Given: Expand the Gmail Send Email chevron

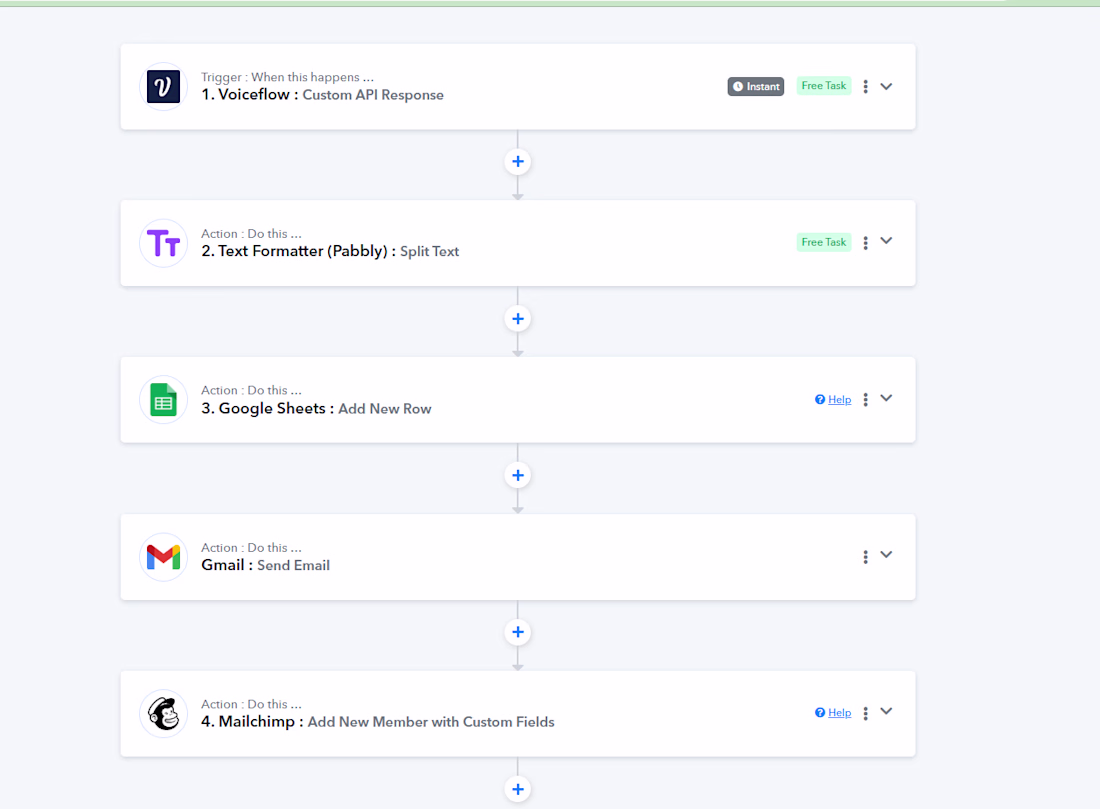Looking at the screenshot, I should (886, 554).
